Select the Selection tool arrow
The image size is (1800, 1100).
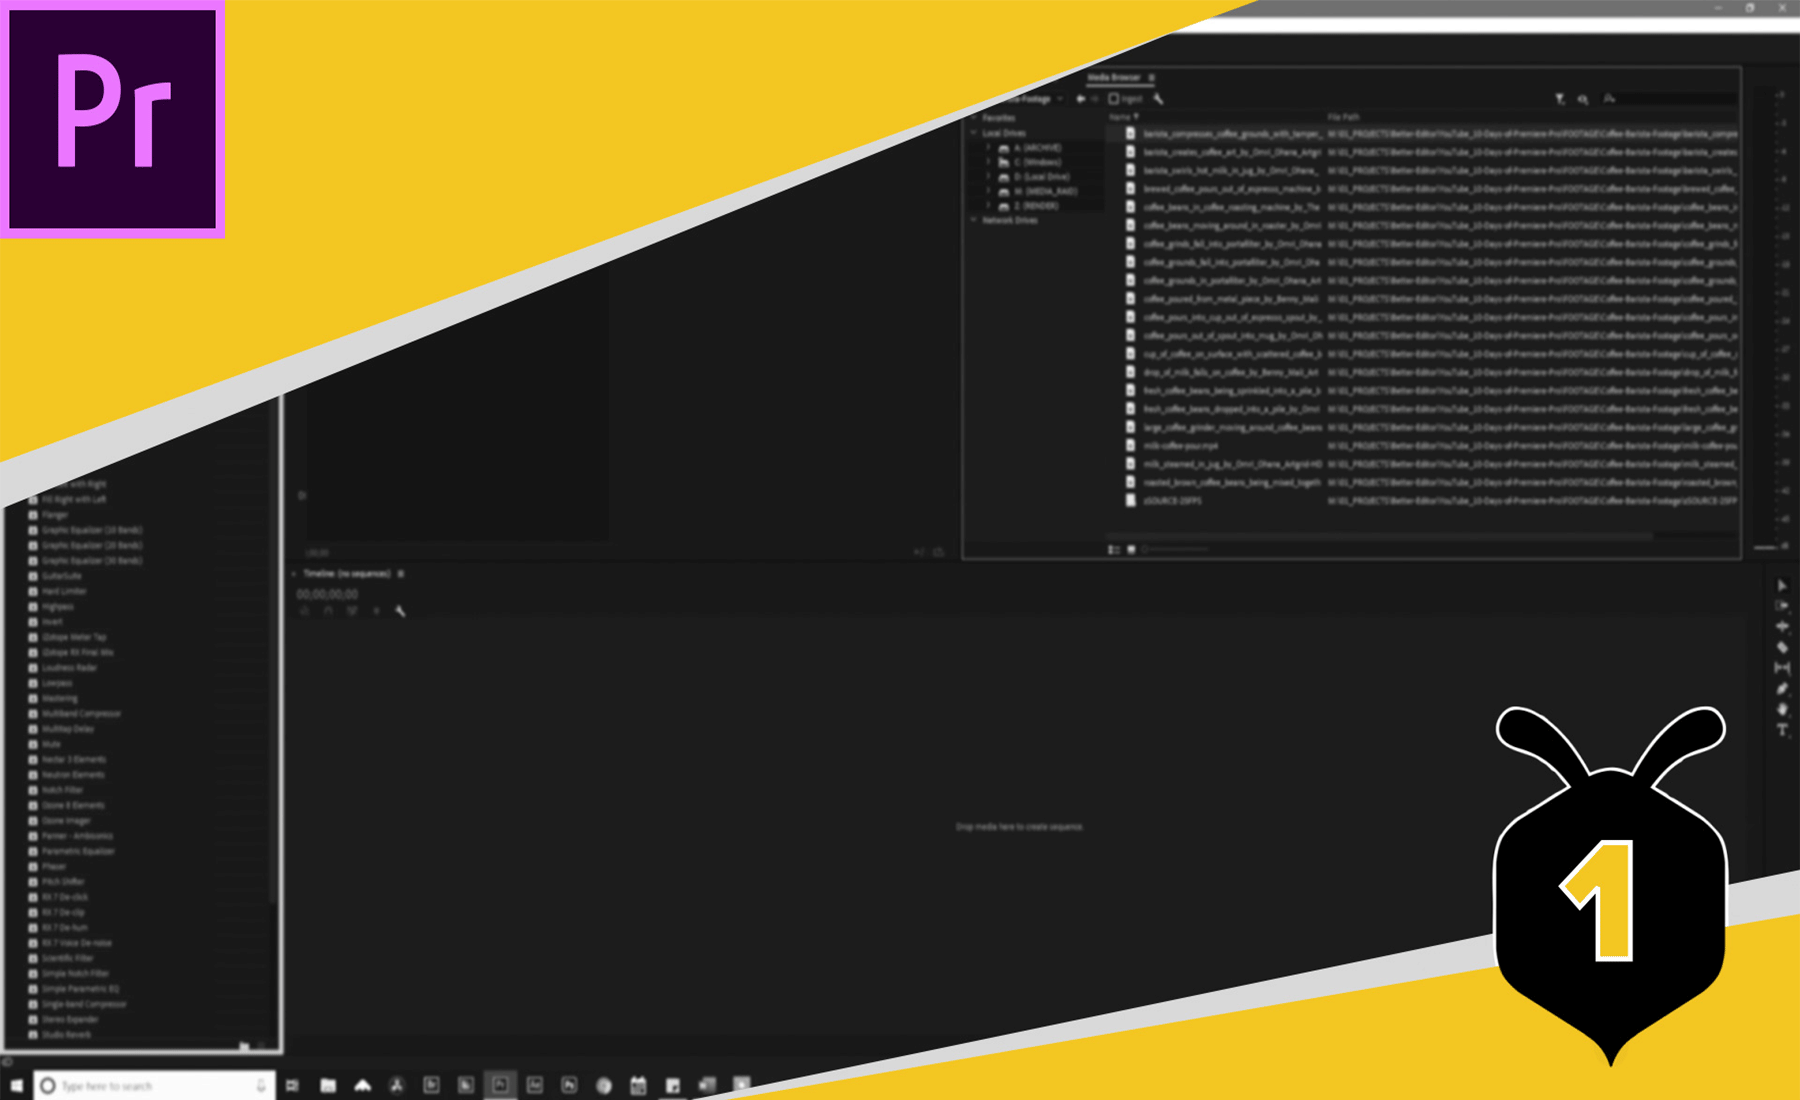(x=1782, y=586)
